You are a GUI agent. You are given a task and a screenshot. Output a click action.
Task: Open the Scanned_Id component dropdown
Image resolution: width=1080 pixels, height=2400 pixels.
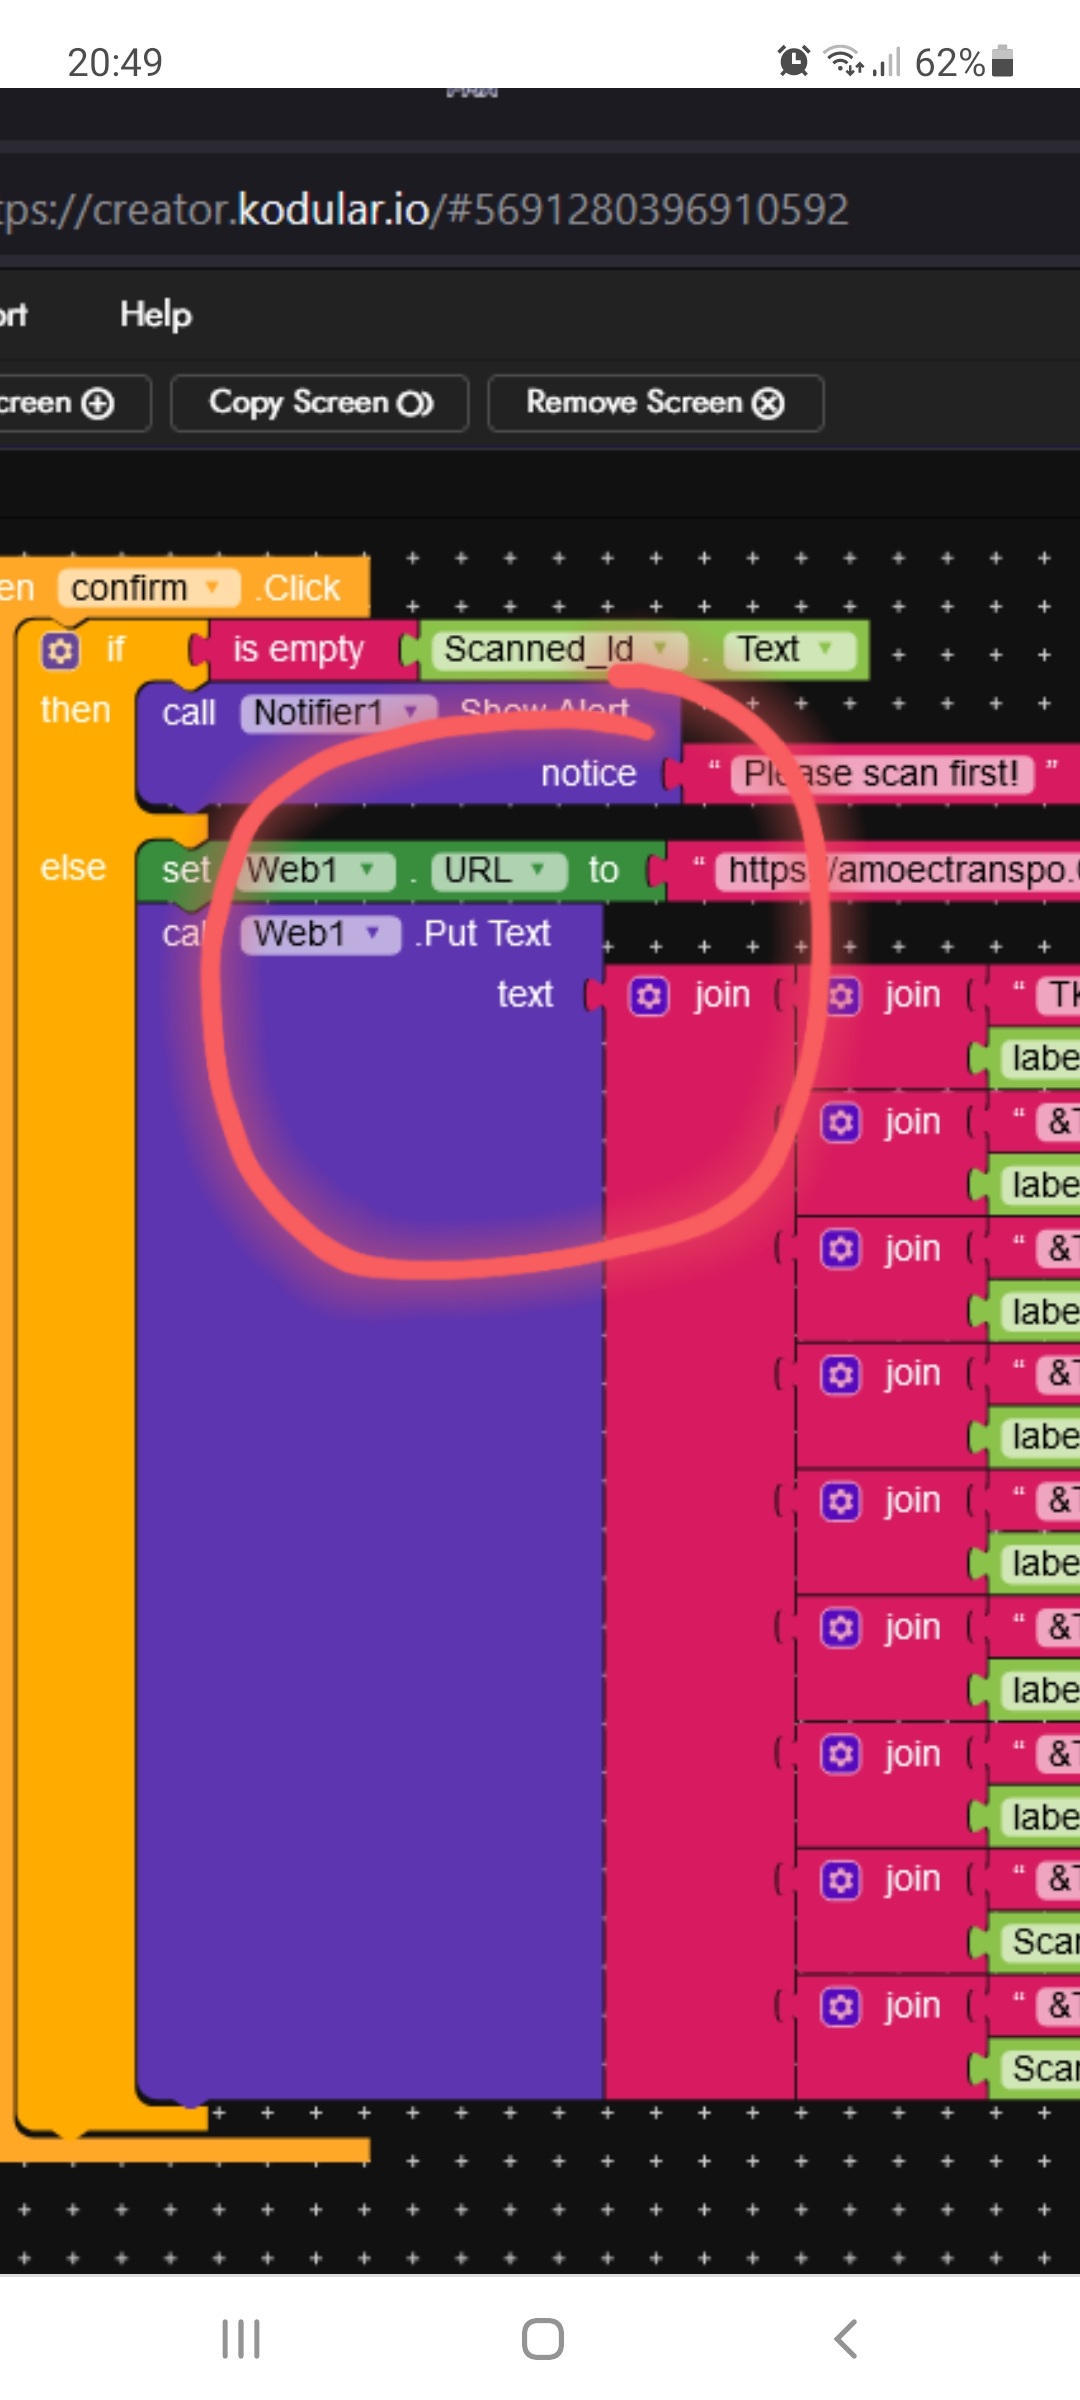point(558,649)
